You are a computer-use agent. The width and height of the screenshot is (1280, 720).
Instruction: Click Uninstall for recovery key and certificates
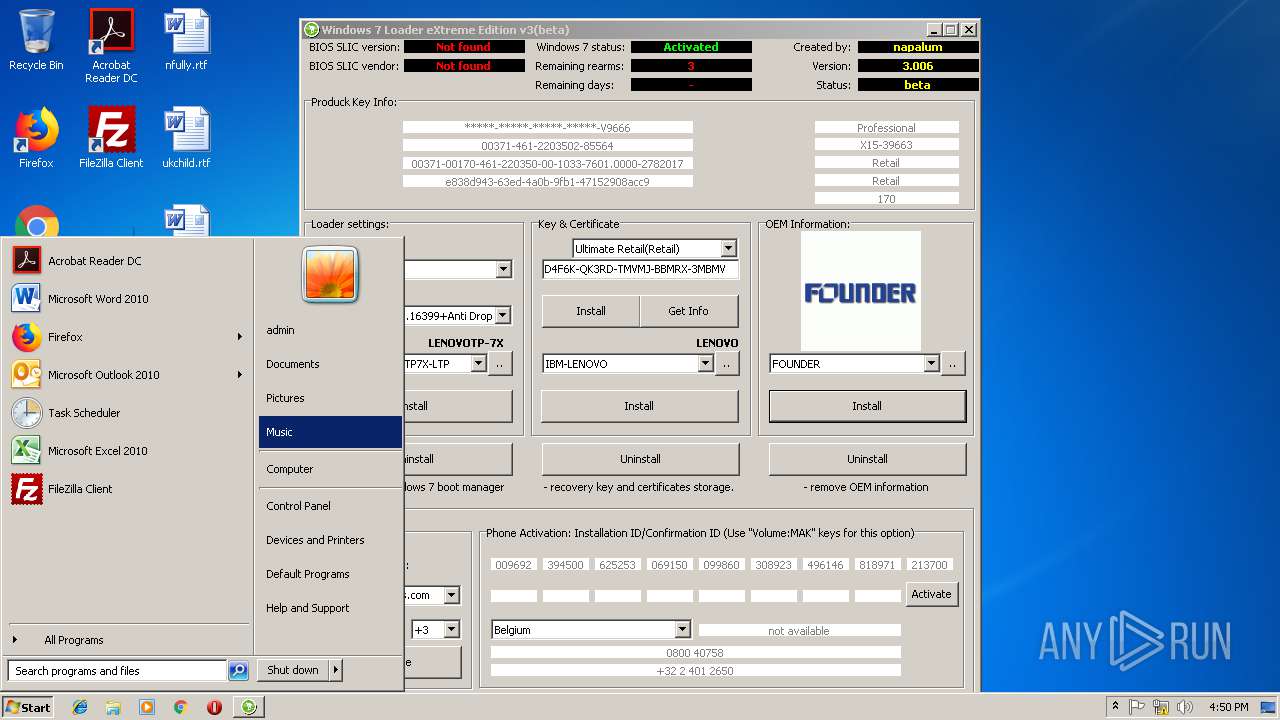tap(640, 459)
